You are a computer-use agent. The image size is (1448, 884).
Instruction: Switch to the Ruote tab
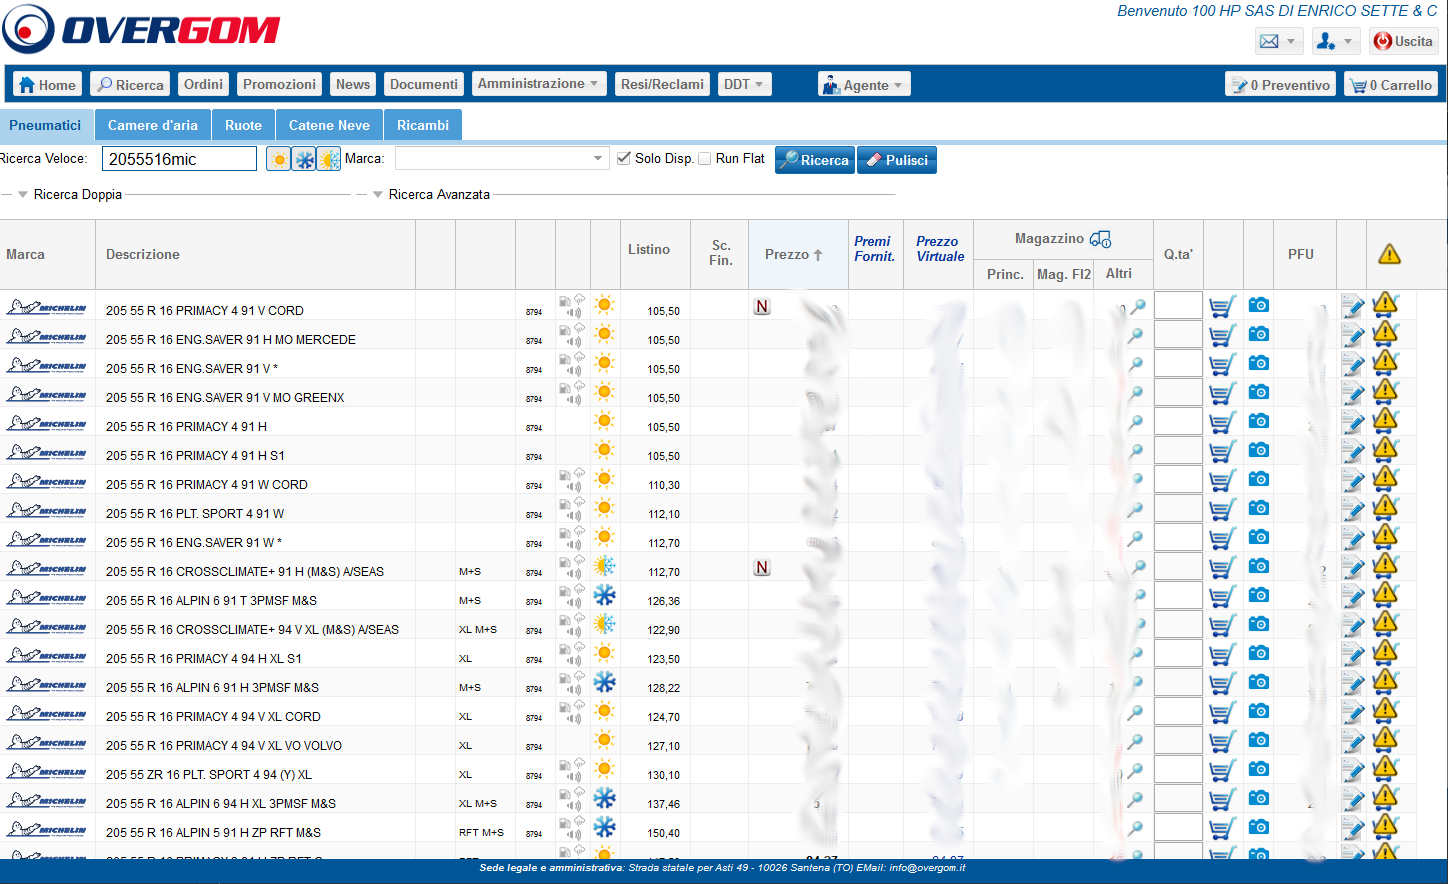[x=243, y=125]
